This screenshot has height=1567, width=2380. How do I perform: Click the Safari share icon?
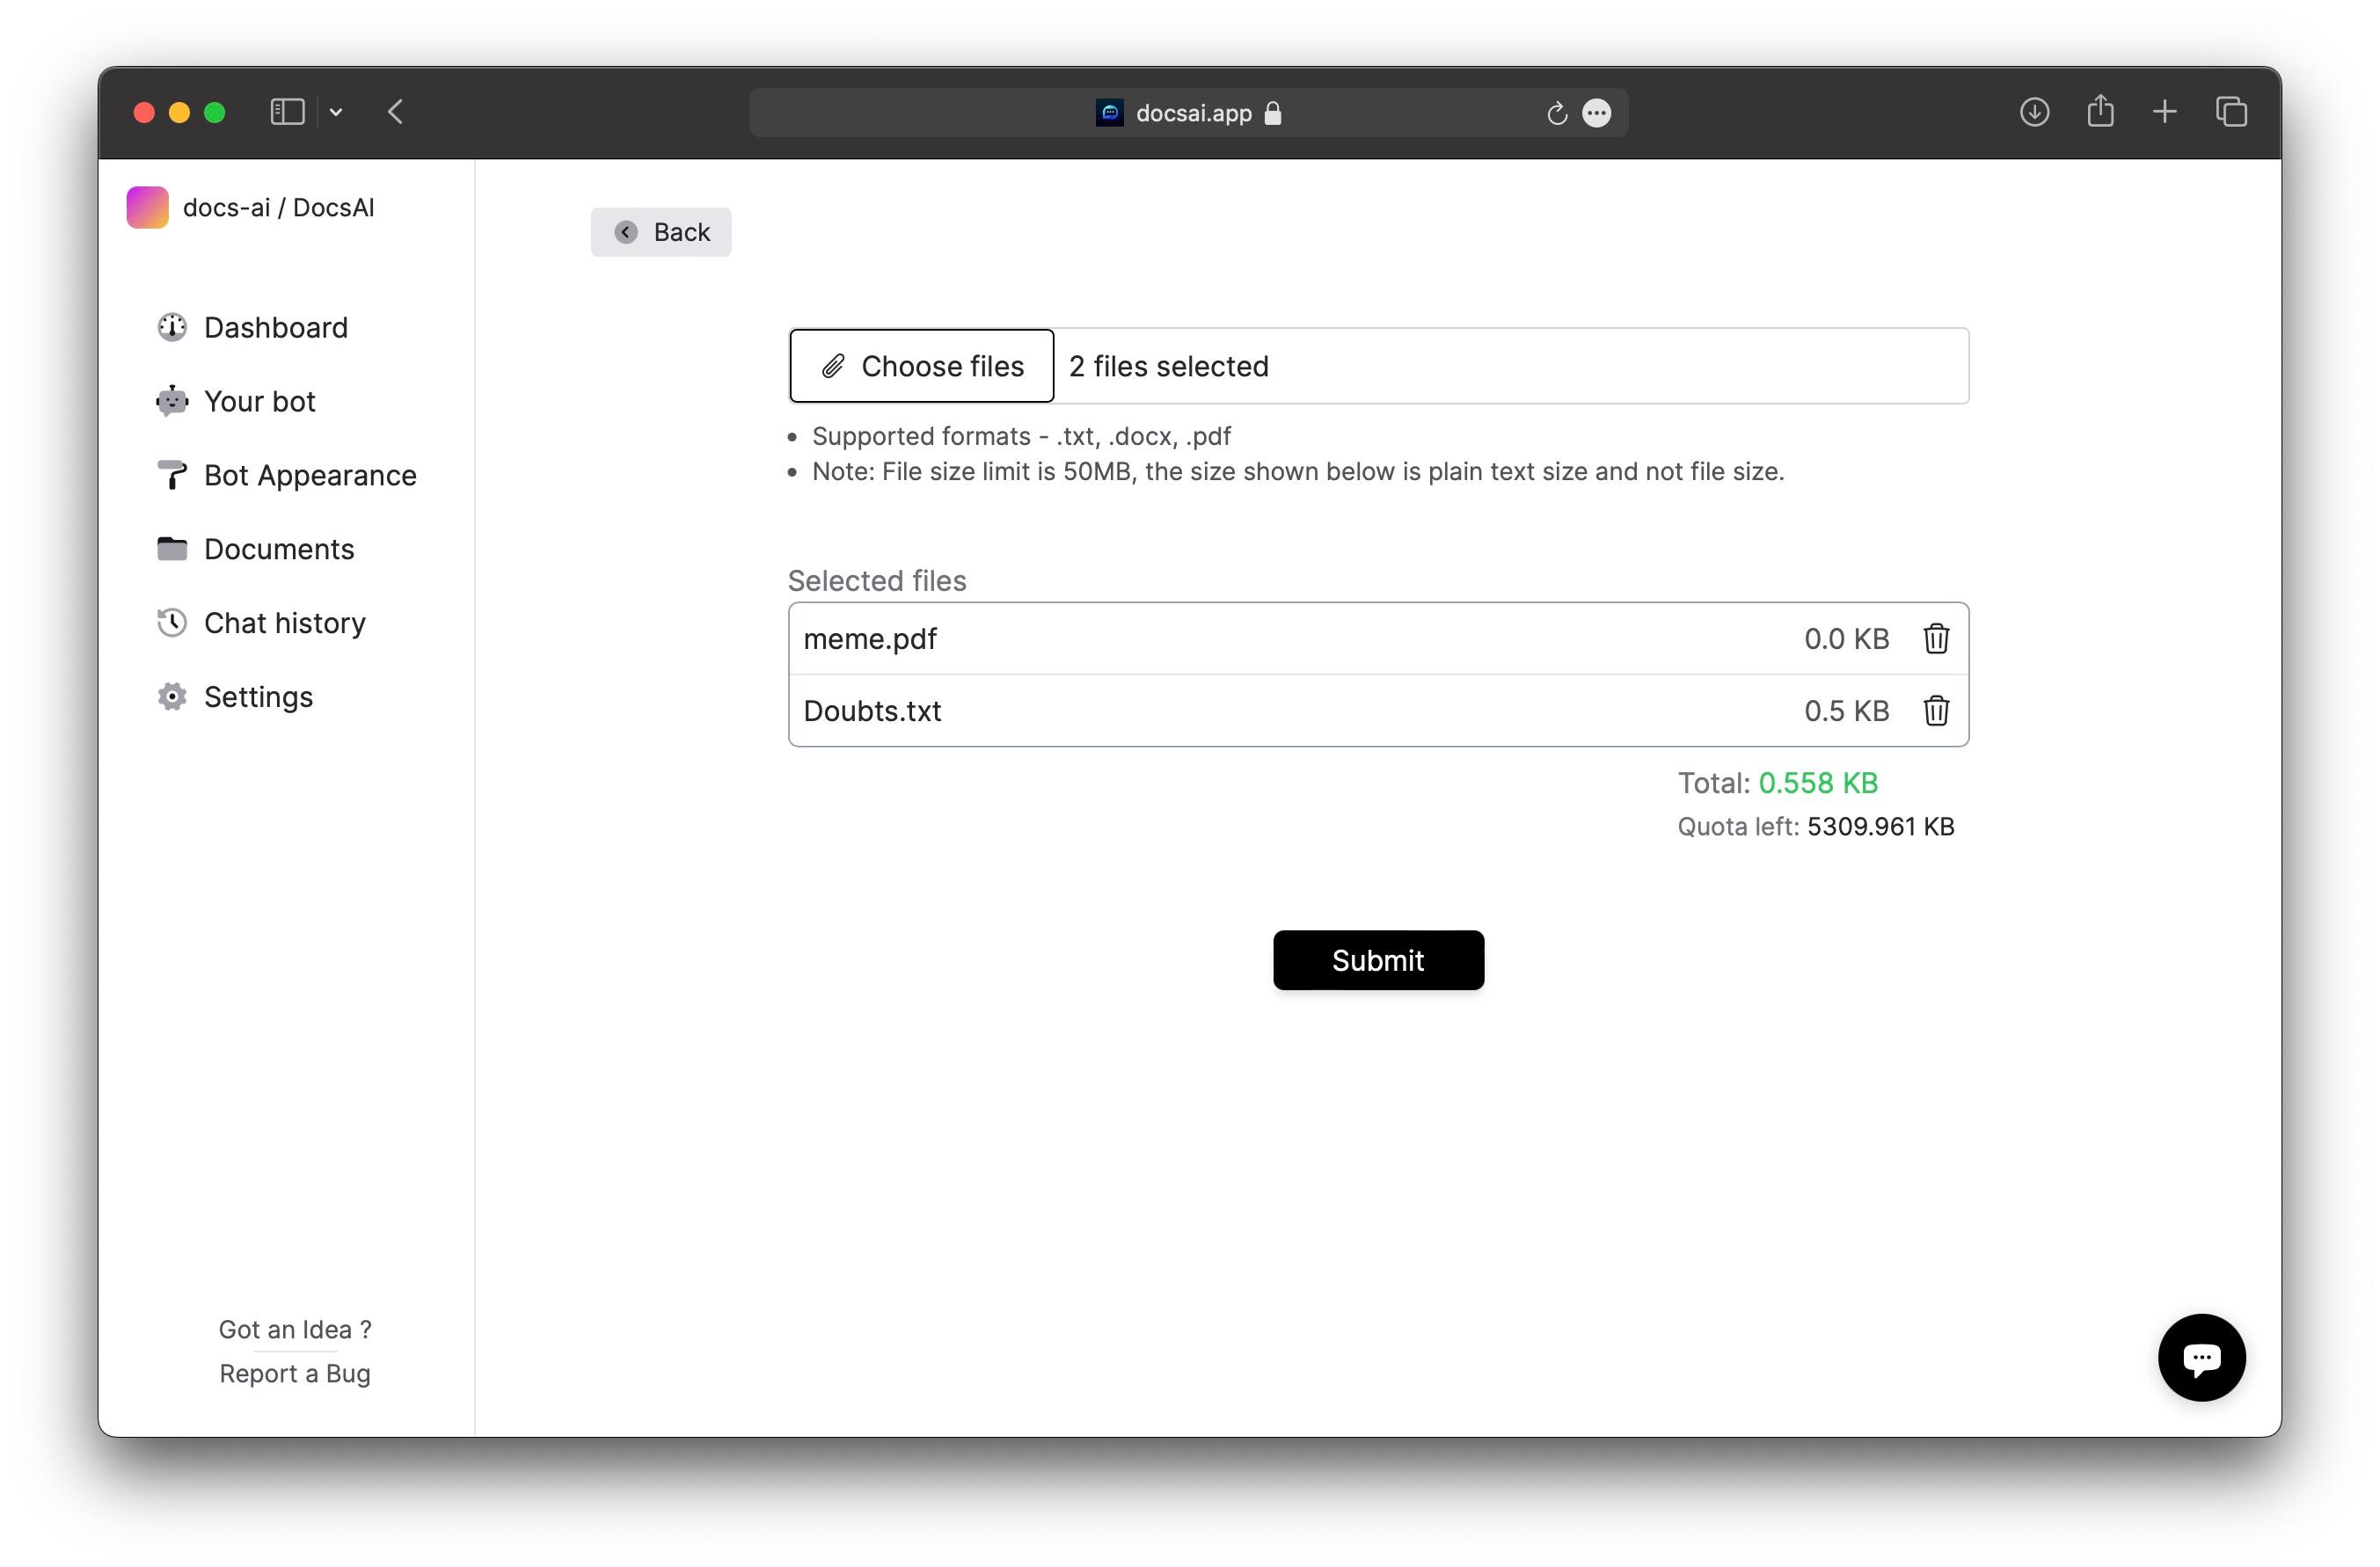pyautogui.click(x=2099, y=112)
